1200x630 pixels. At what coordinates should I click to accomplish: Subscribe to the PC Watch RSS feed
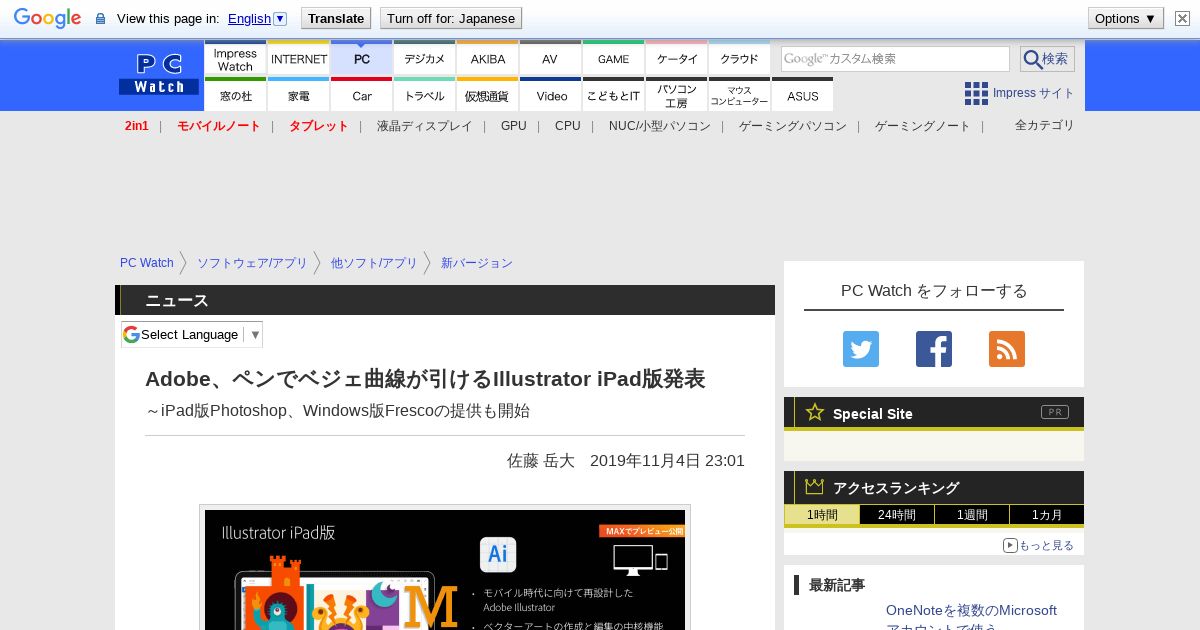1007,349
